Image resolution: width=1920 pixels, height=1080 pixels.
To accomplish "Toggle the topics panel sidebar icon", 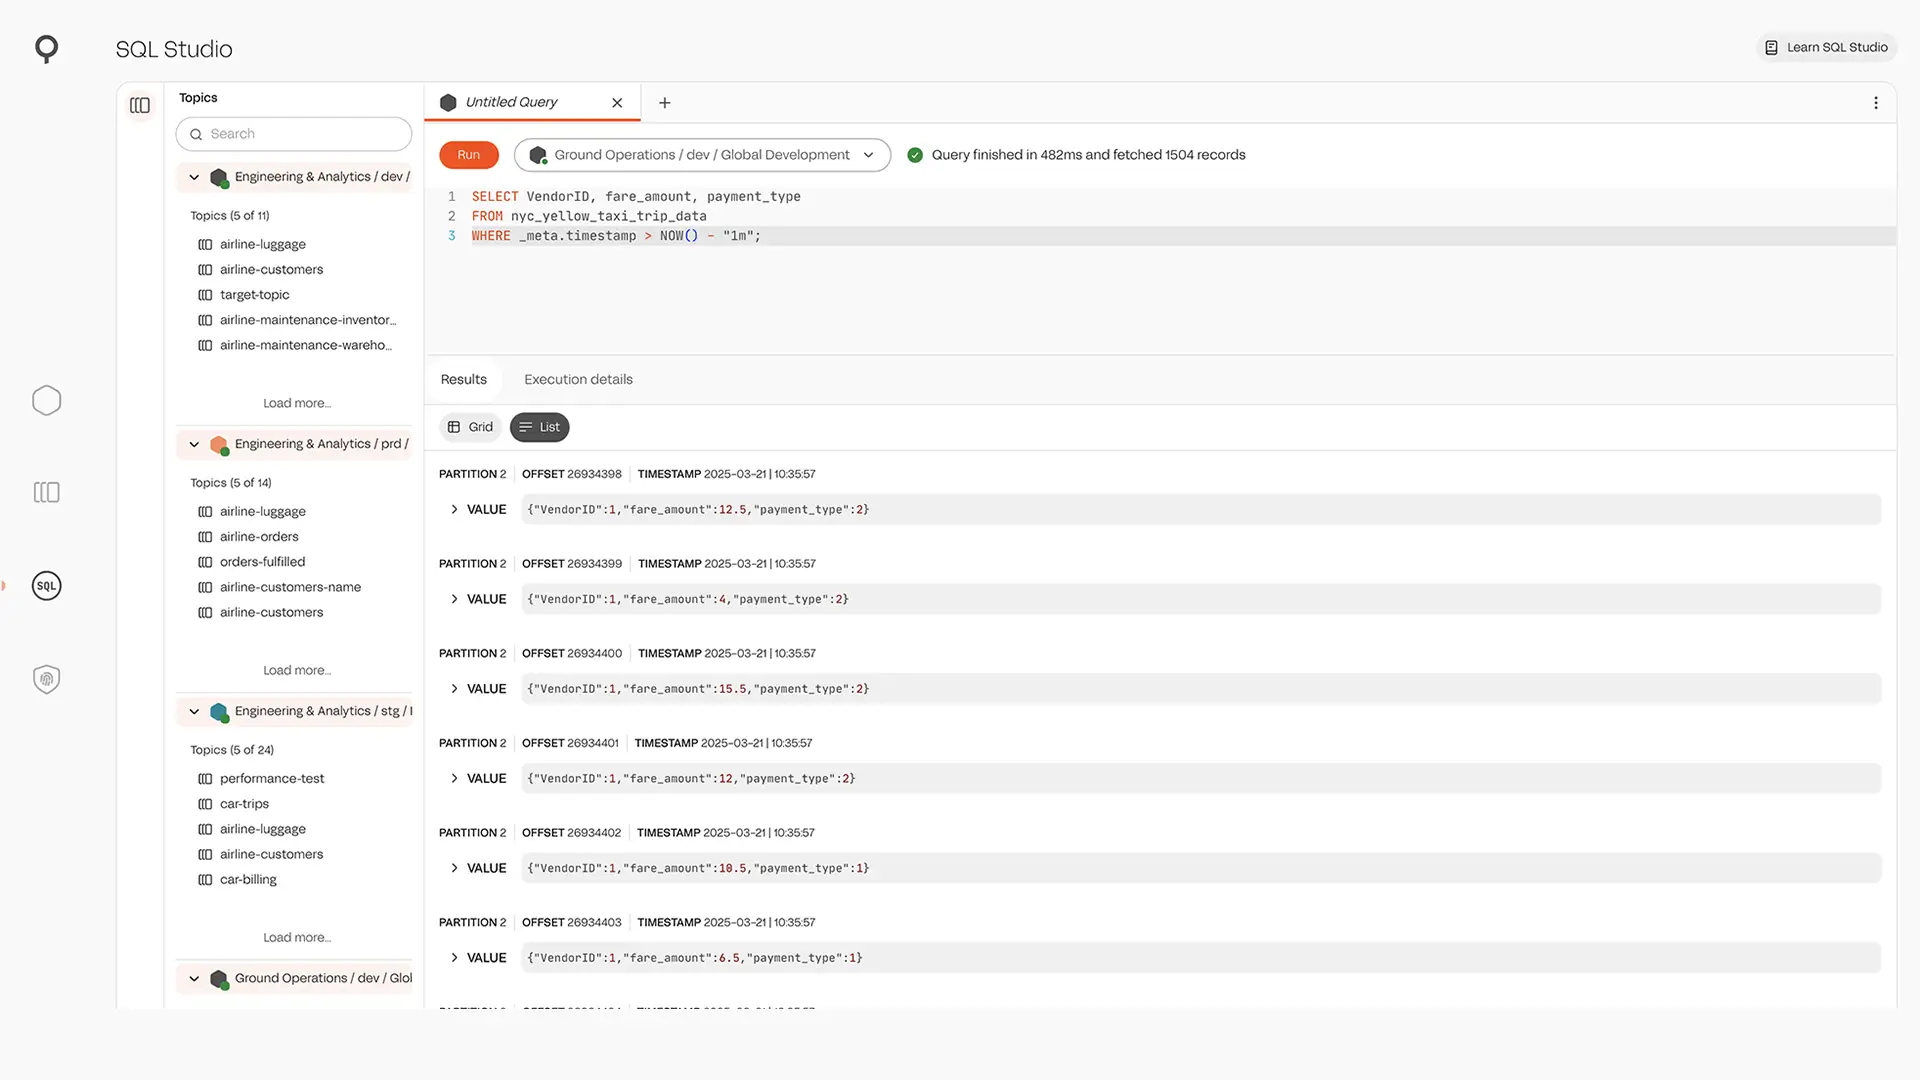I will point(140,105).
